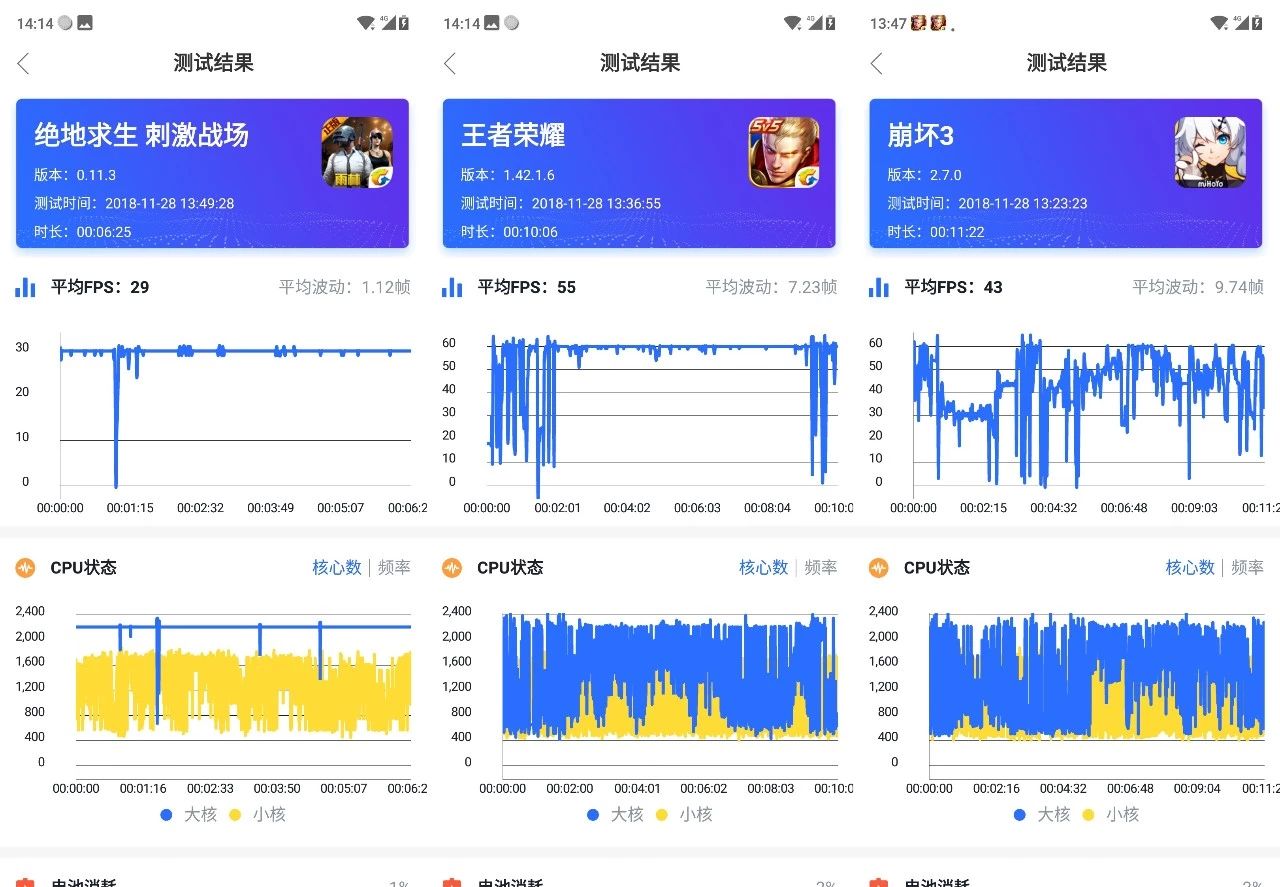Viewport: 1280px width, 887px height.
Task: Select the 平均波动：7.23帧 text
Action: (x=771, y=288)
